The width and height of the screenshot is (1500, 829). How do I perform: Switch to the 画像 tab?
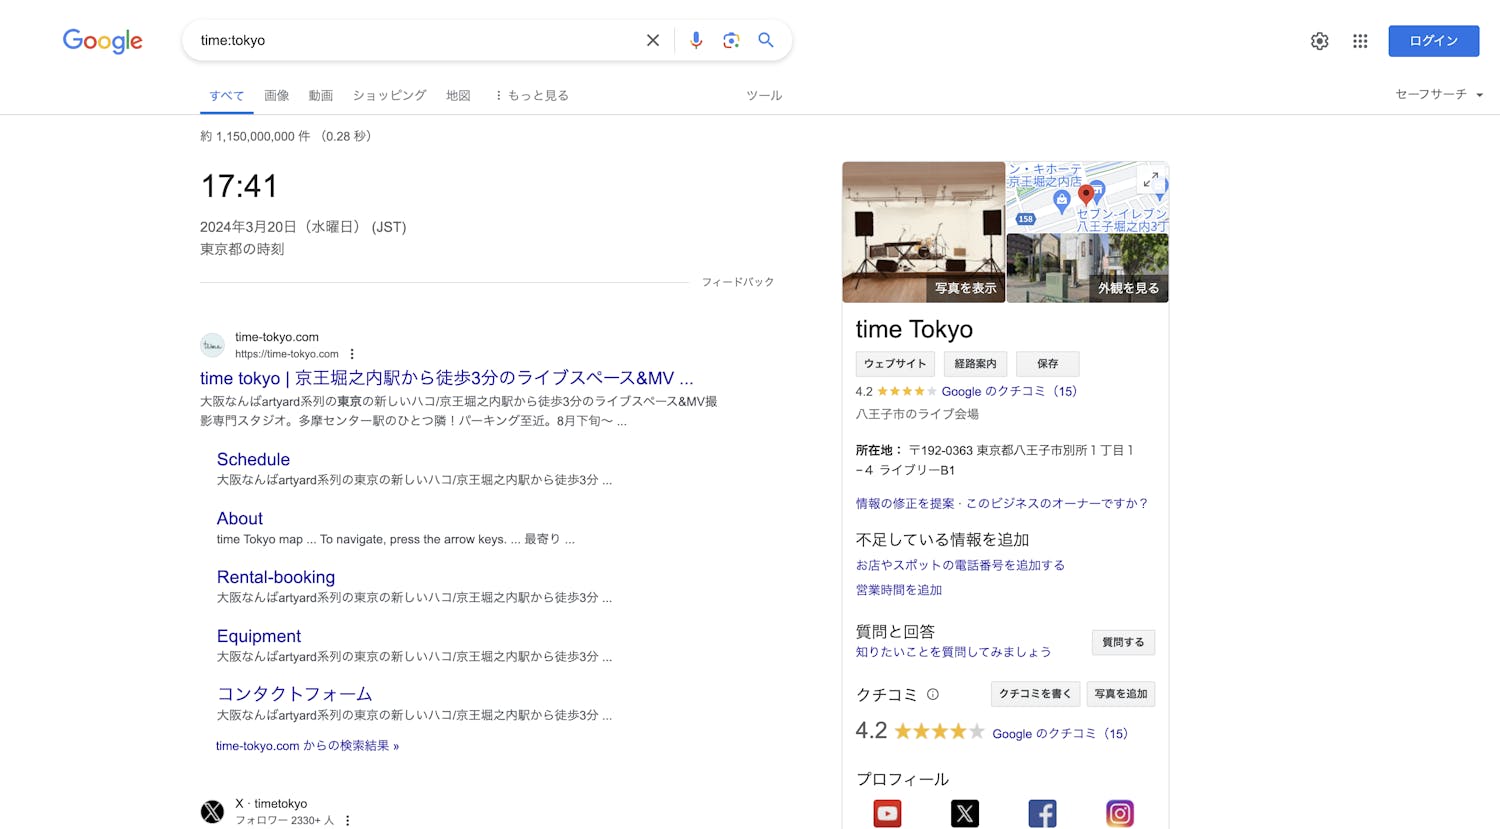277,95
